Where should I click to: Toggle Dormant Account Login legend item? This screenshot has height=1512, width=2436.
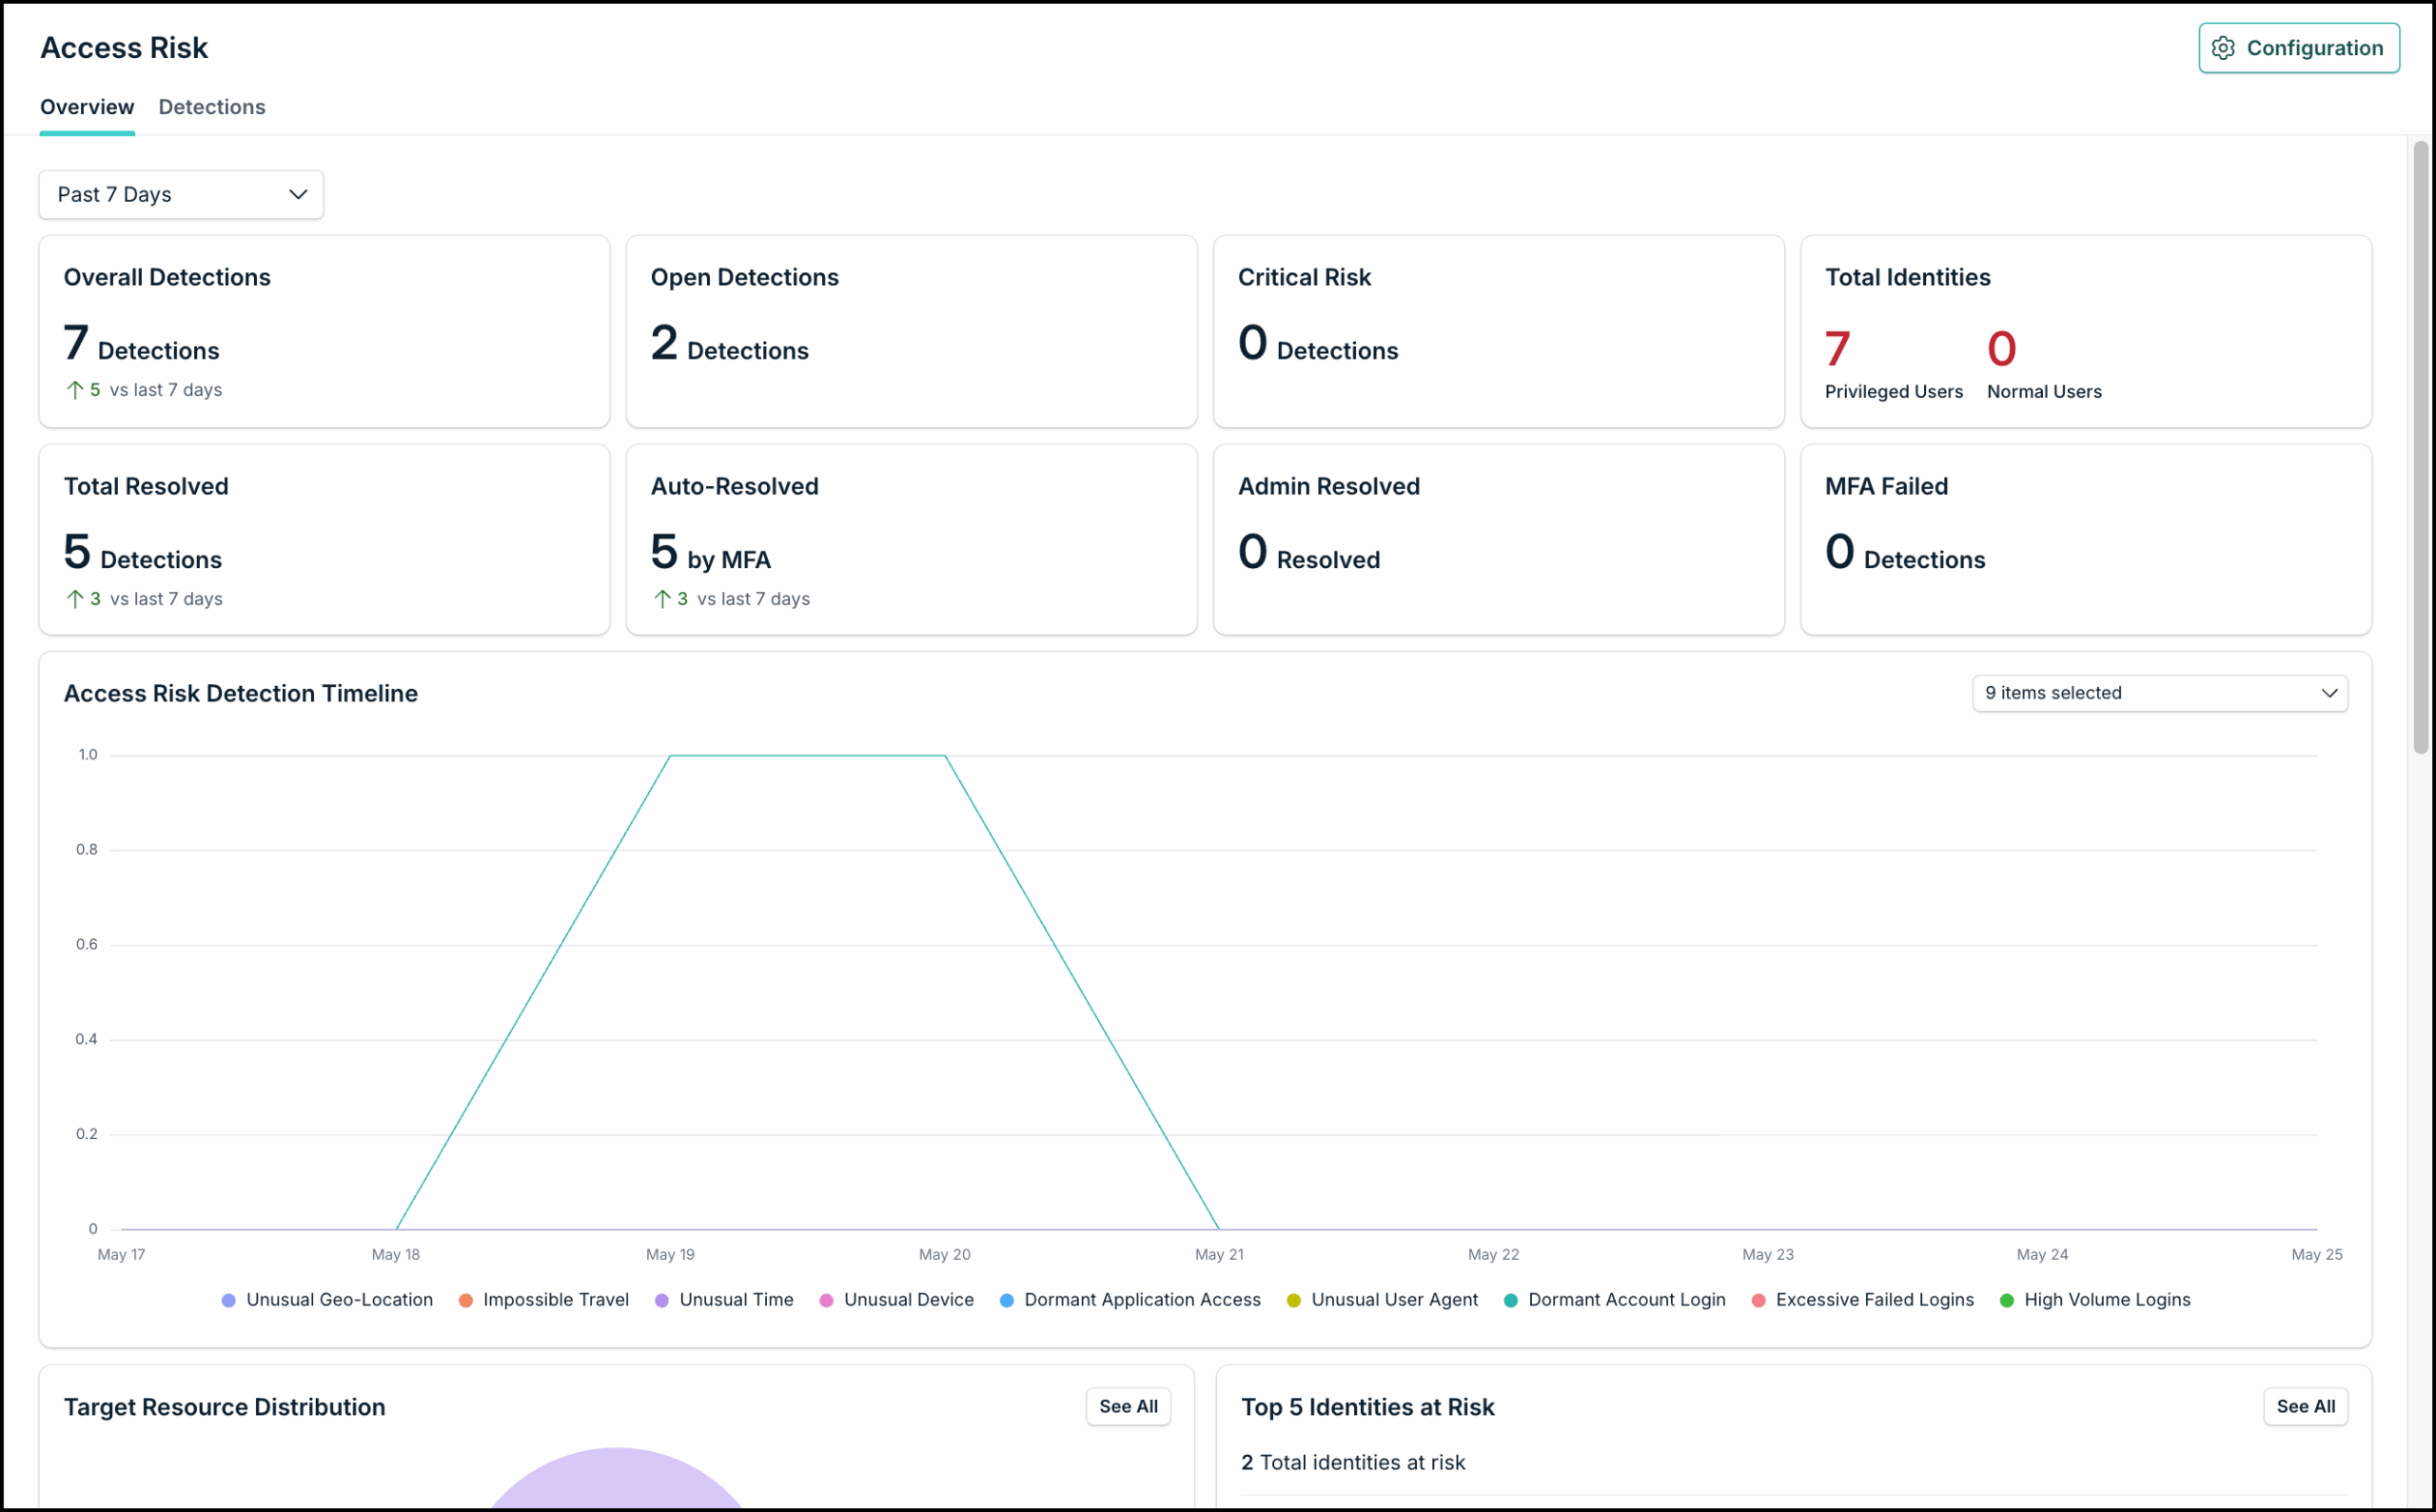click(1614, 1299)
